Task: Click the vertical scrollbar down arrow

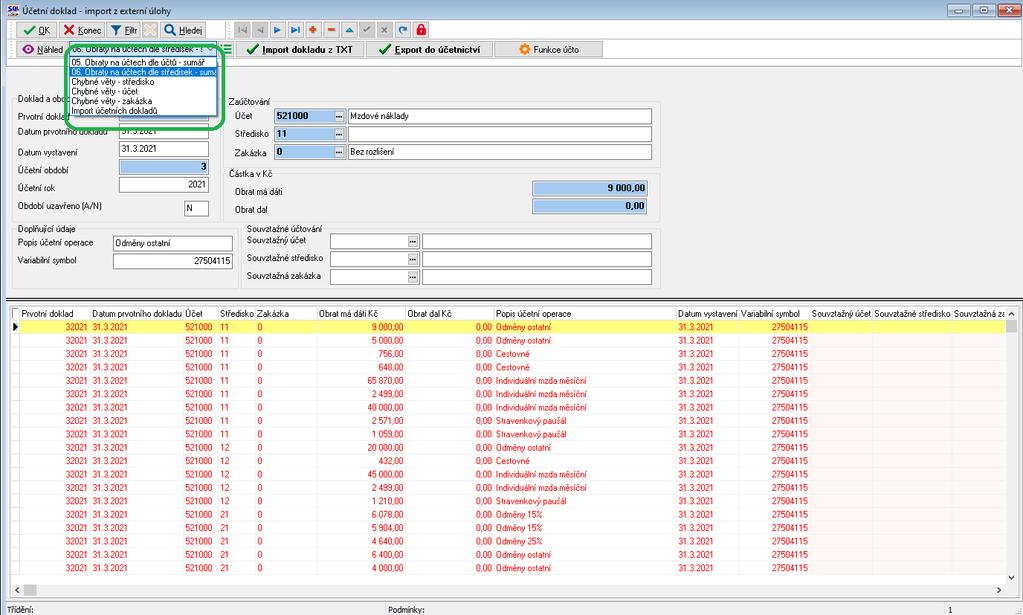Action: click(x=1011, y=577)
